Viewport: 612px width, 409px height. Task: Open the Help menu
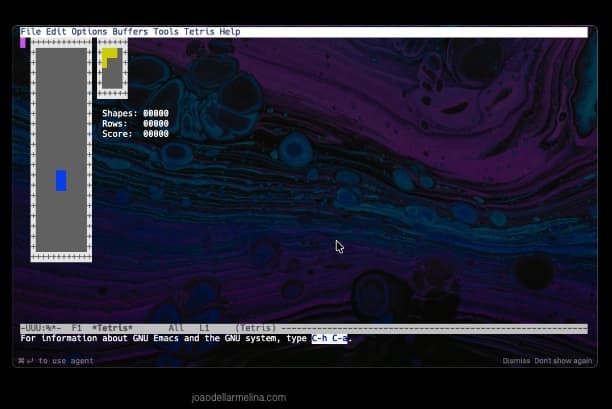click(x=230, y=32)
